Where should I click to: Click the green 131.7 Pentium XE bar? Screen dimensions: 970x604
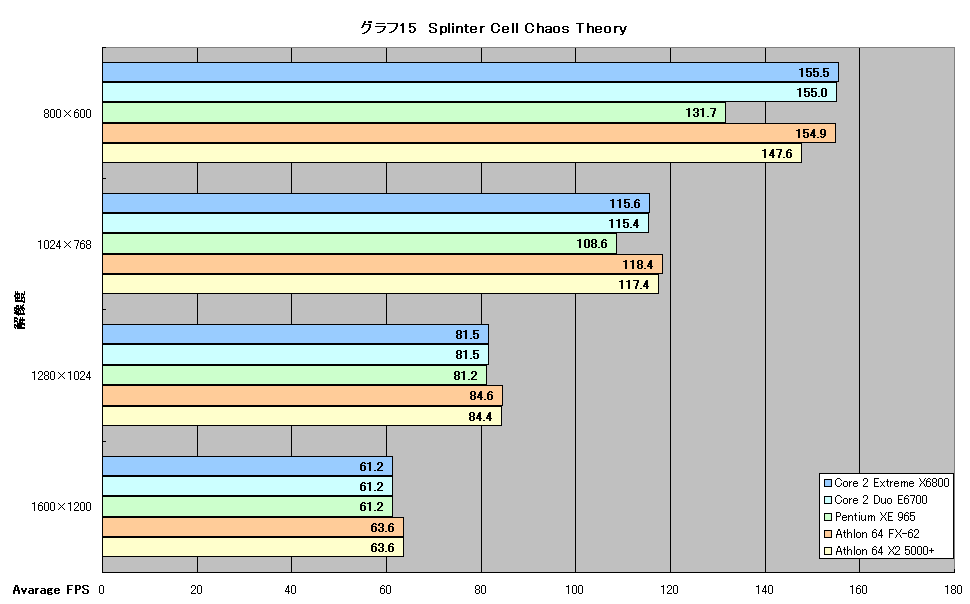click(414, 113)
